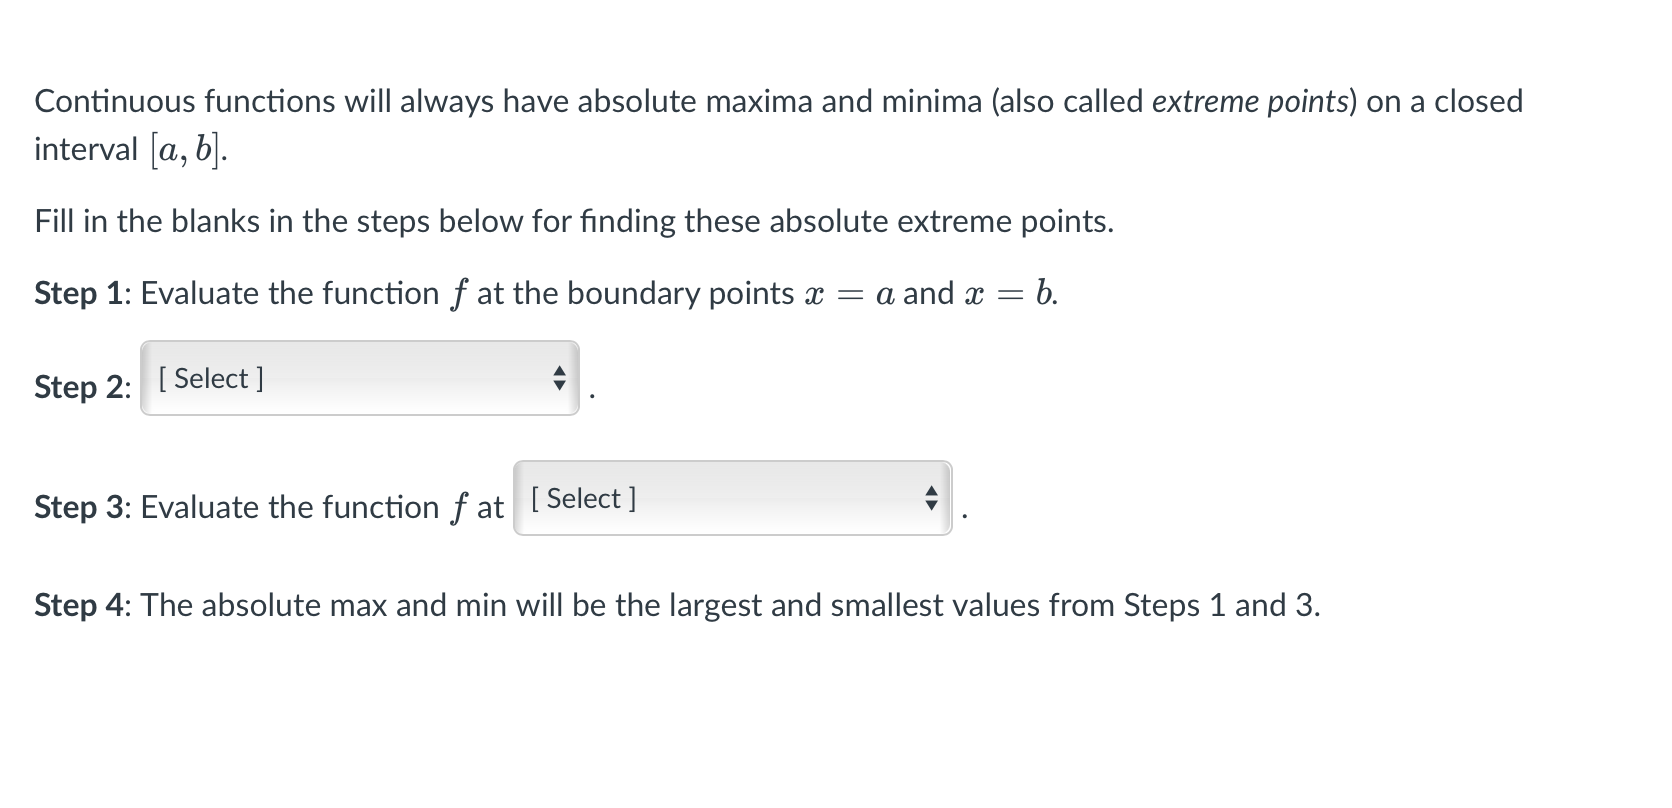1672x808 pixels.
Task: Select the placeholder text in Step 2 box
Action: click(207, 378)
